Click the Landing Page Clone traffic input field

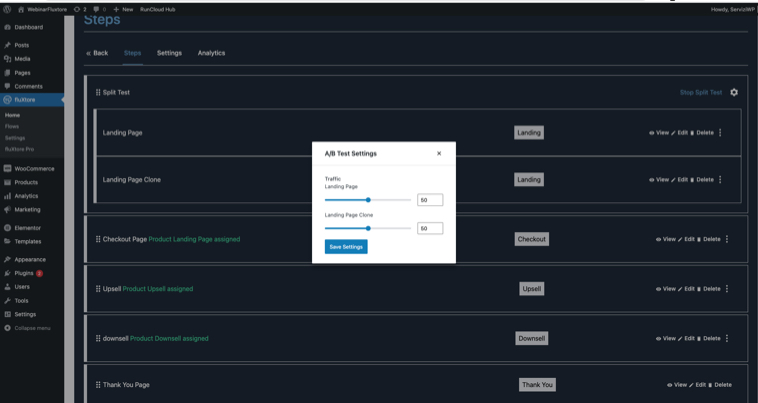coord(429,228)
